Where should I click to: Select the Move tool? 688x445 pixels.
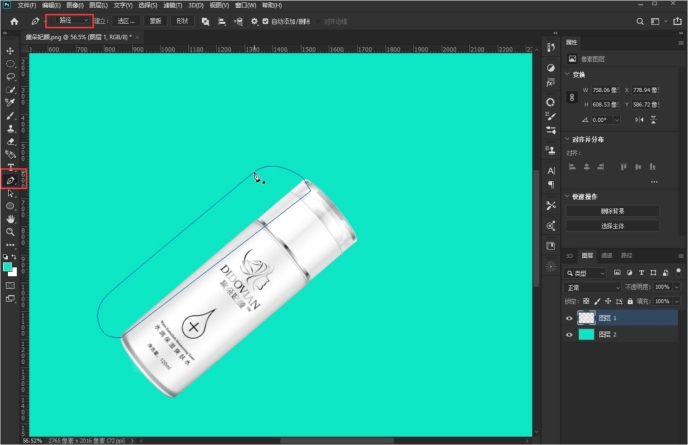click(10, 51)
